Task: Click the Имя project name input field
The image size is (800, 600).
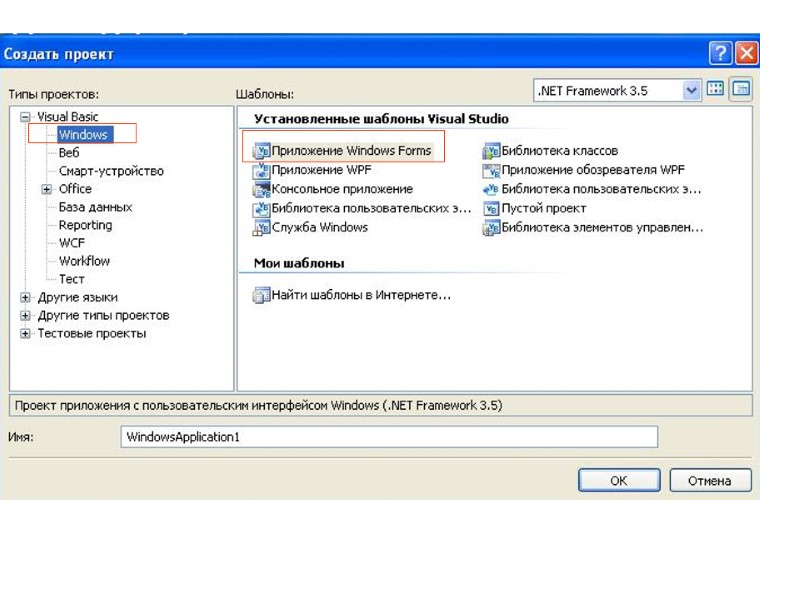Action: point(389,437)
